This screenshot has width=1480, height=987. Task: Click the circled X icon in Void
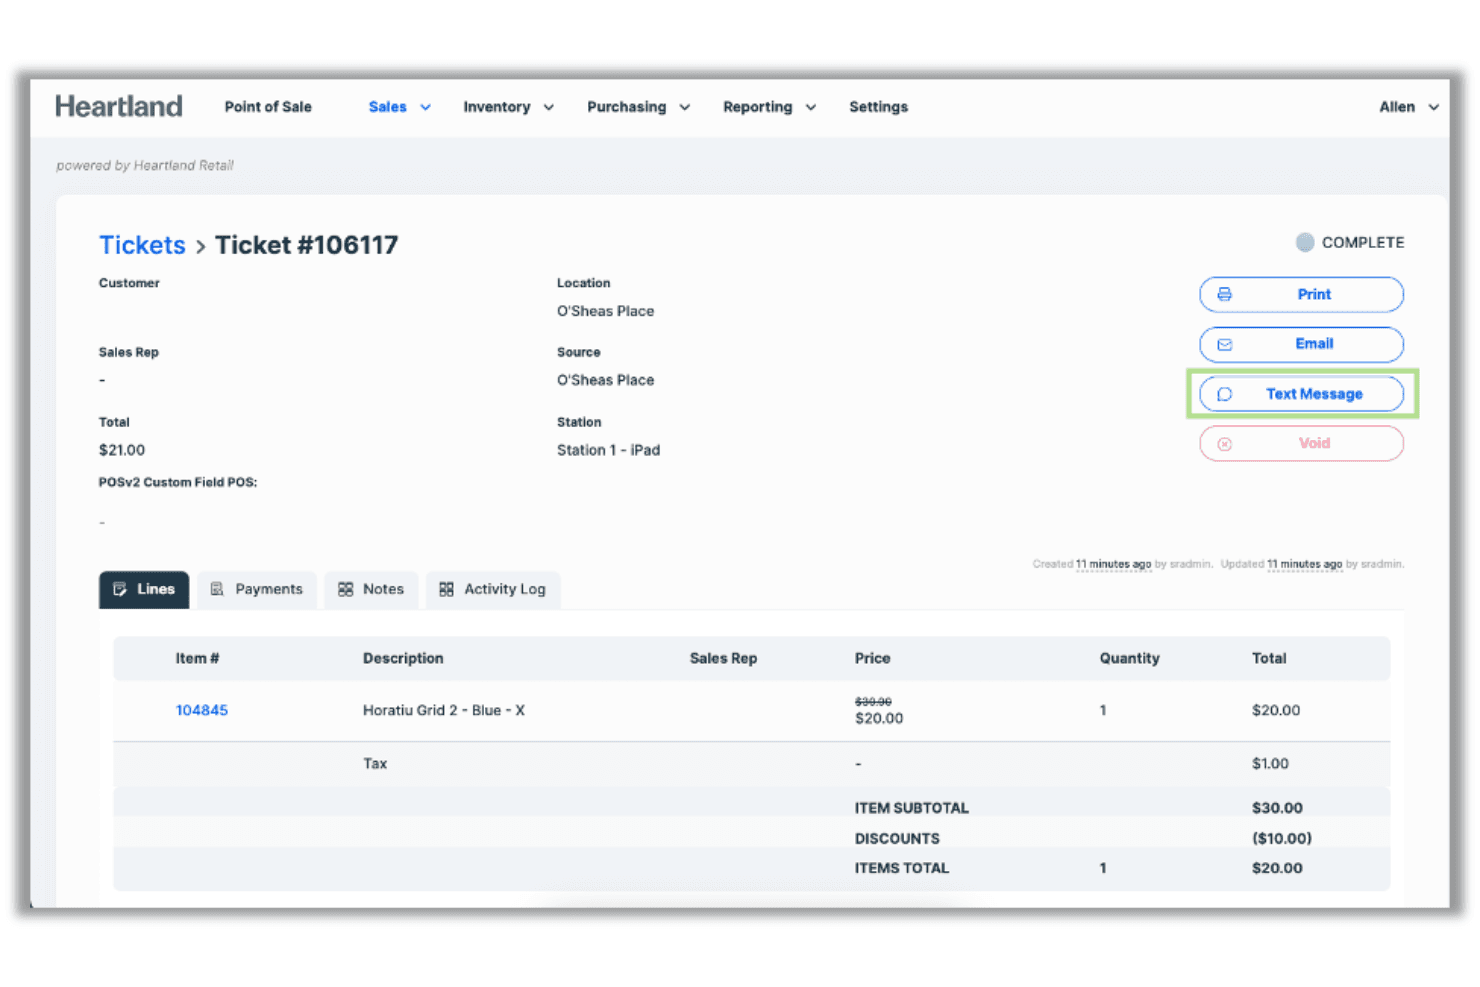[x=1224, y=444]
